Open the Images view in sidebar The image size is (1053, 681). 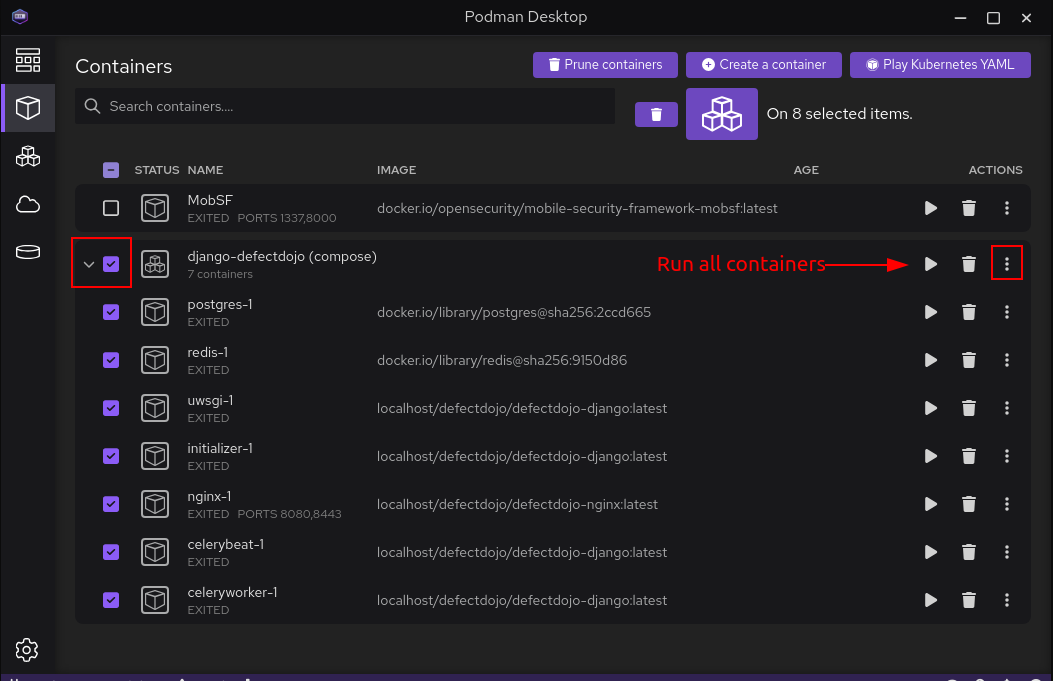point(28,204)
